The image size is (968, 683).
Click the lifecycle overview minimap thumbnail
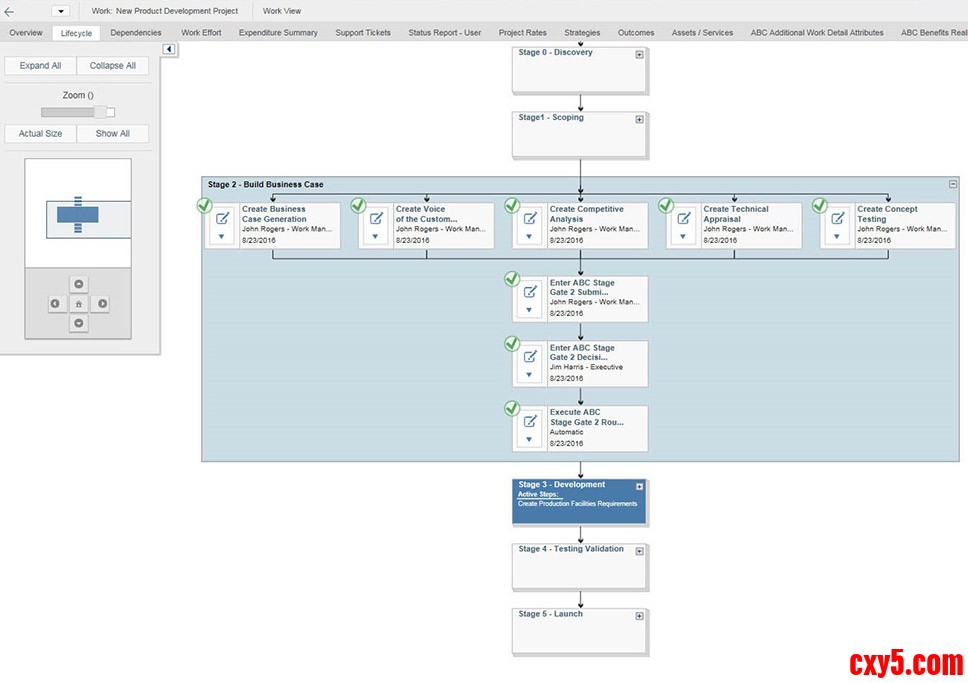[x=78, y=214]
